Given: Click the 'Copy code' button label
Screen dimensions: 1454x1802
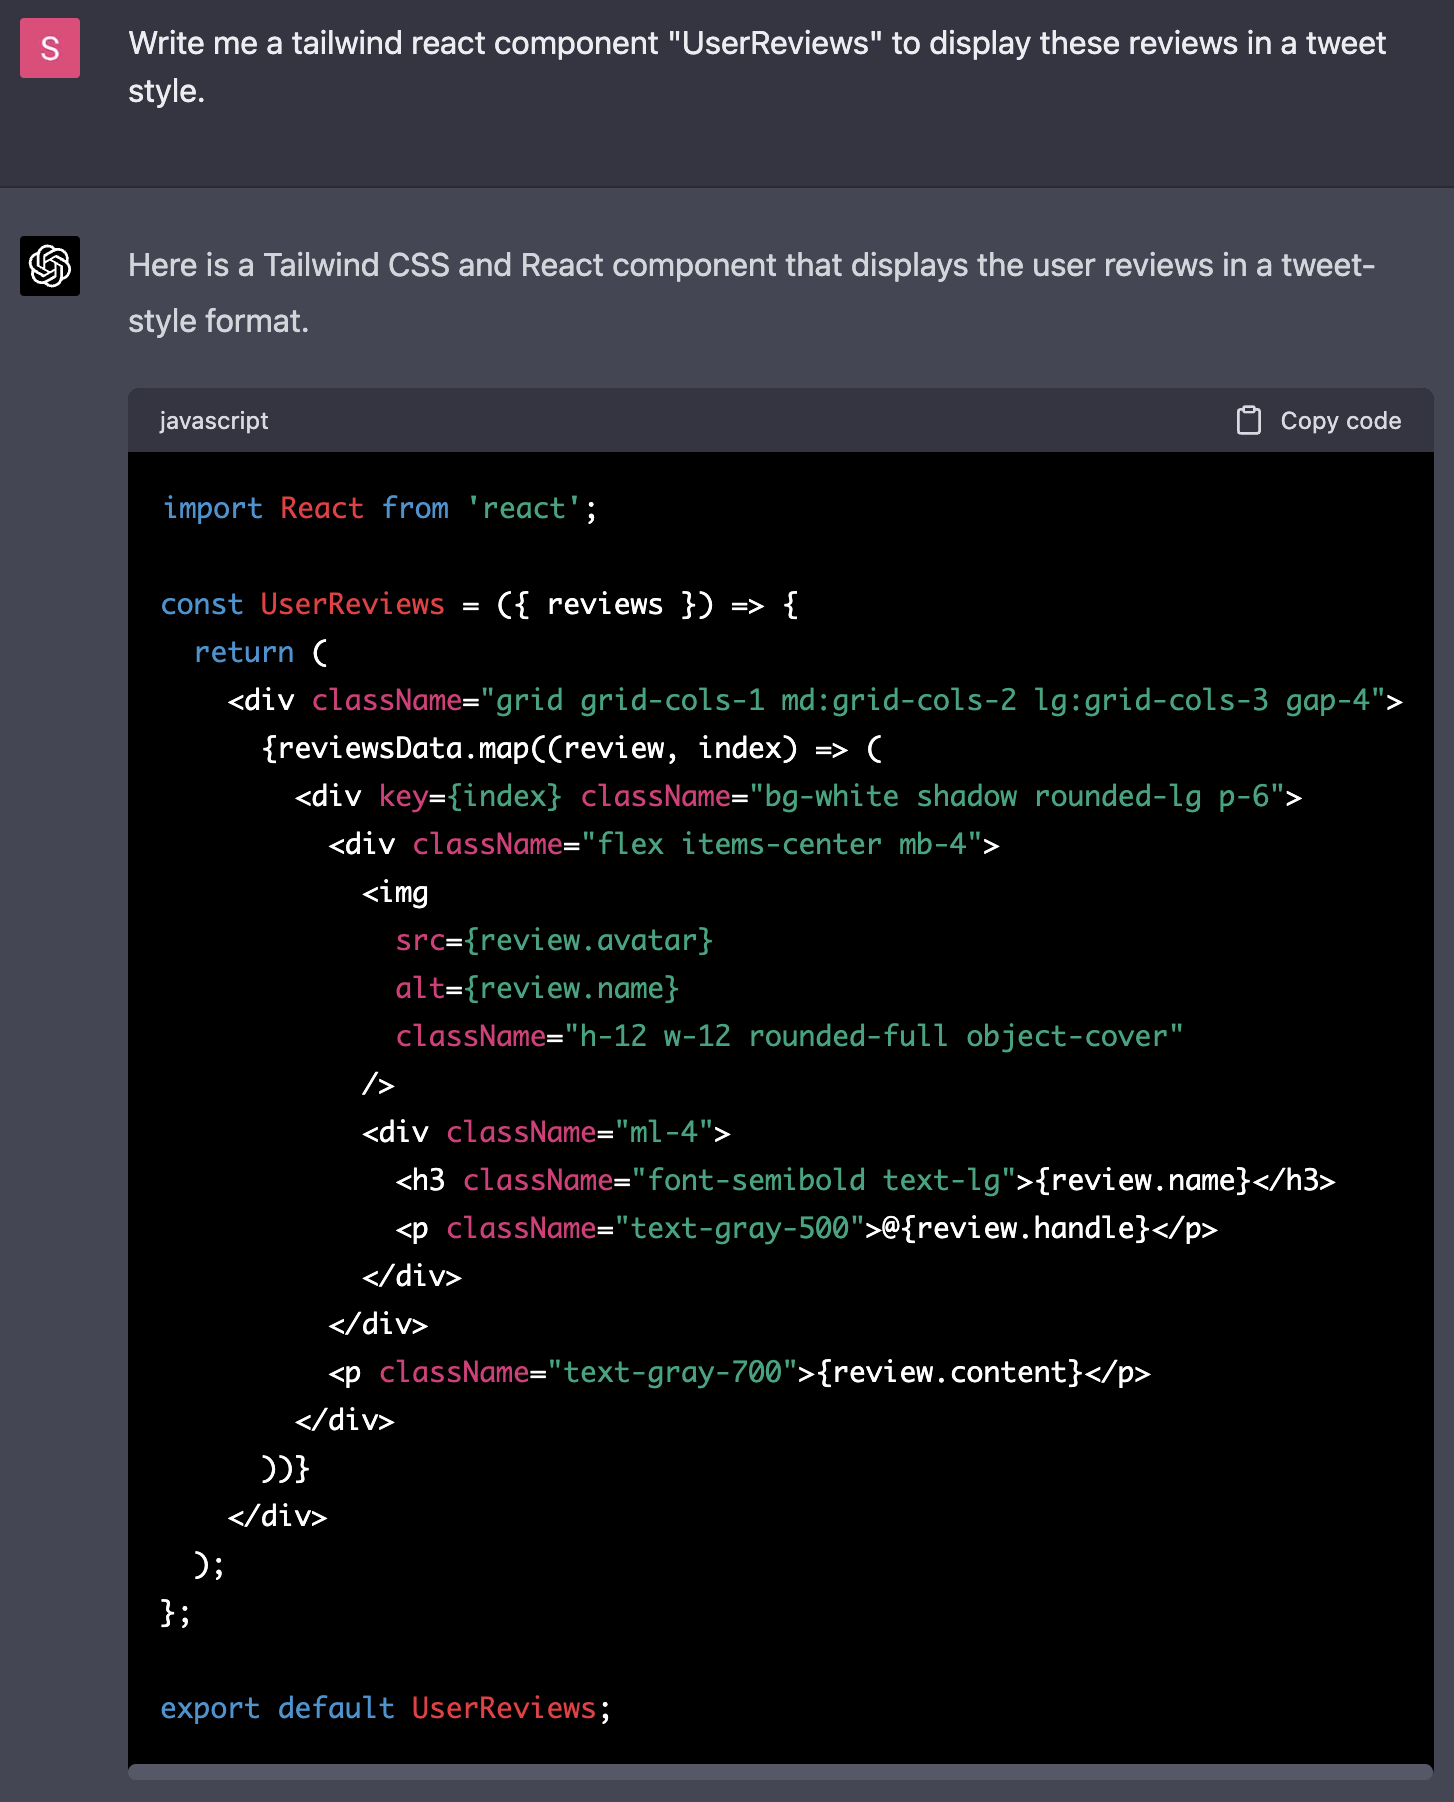Looking at the screenshot, I should (x=1341, y=421).
